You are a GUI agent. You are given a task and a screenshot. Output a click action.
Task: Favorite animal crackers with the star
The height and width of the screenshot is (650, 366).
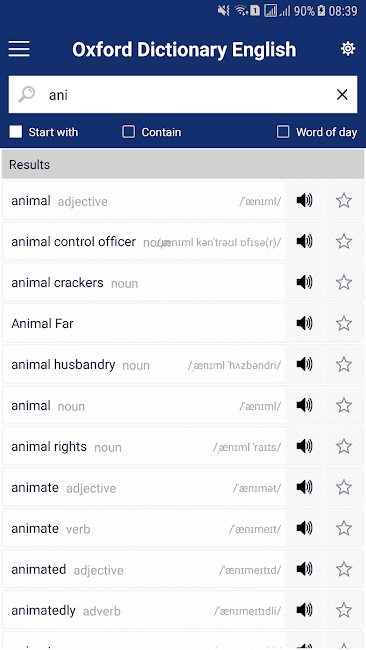coord(344,282)
